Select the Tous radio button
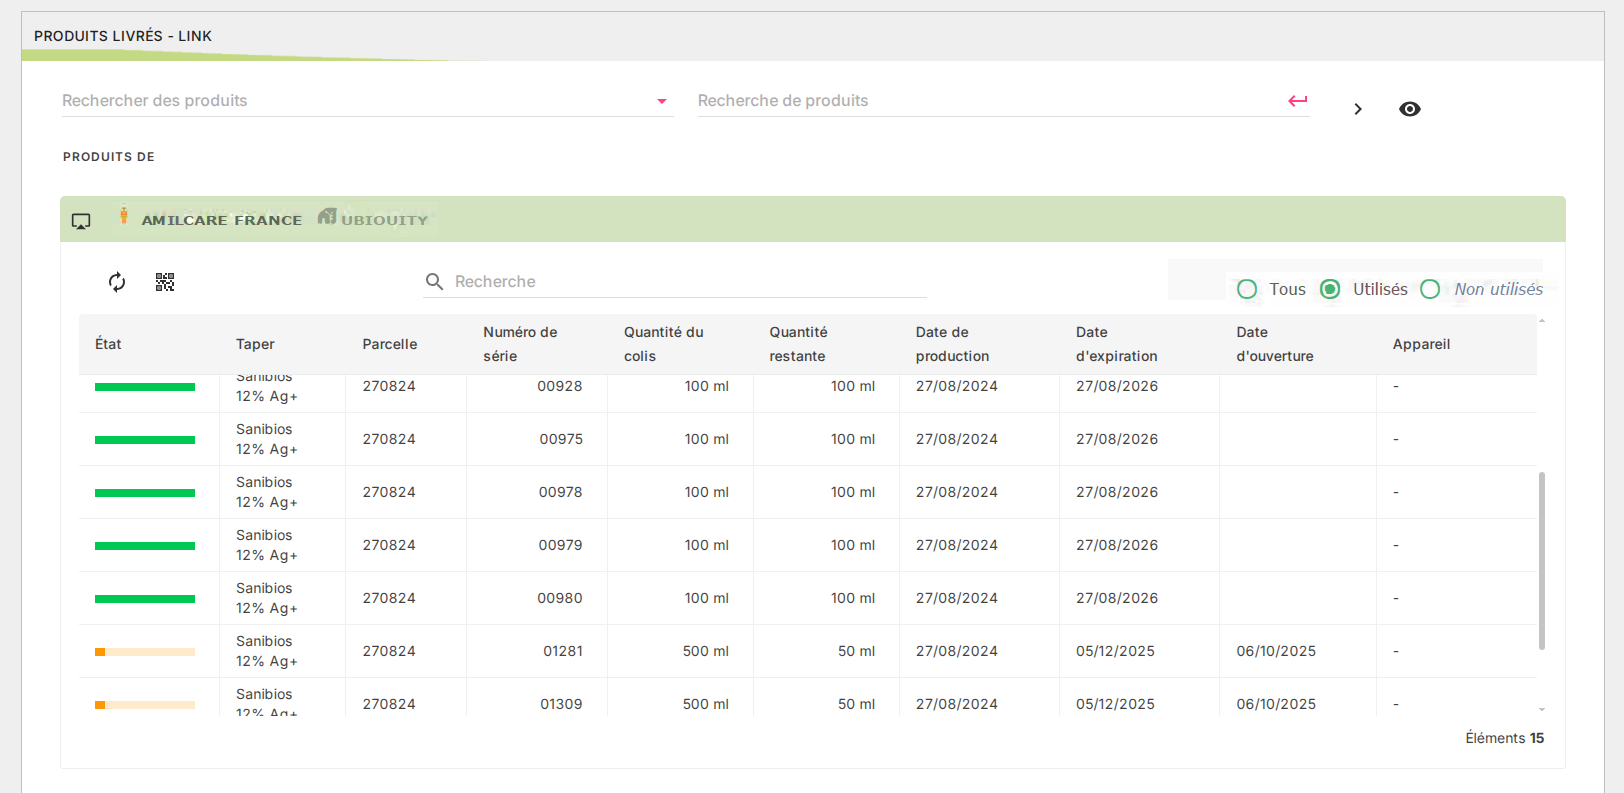1624x793 pixels. click(x=1247, y=289)
